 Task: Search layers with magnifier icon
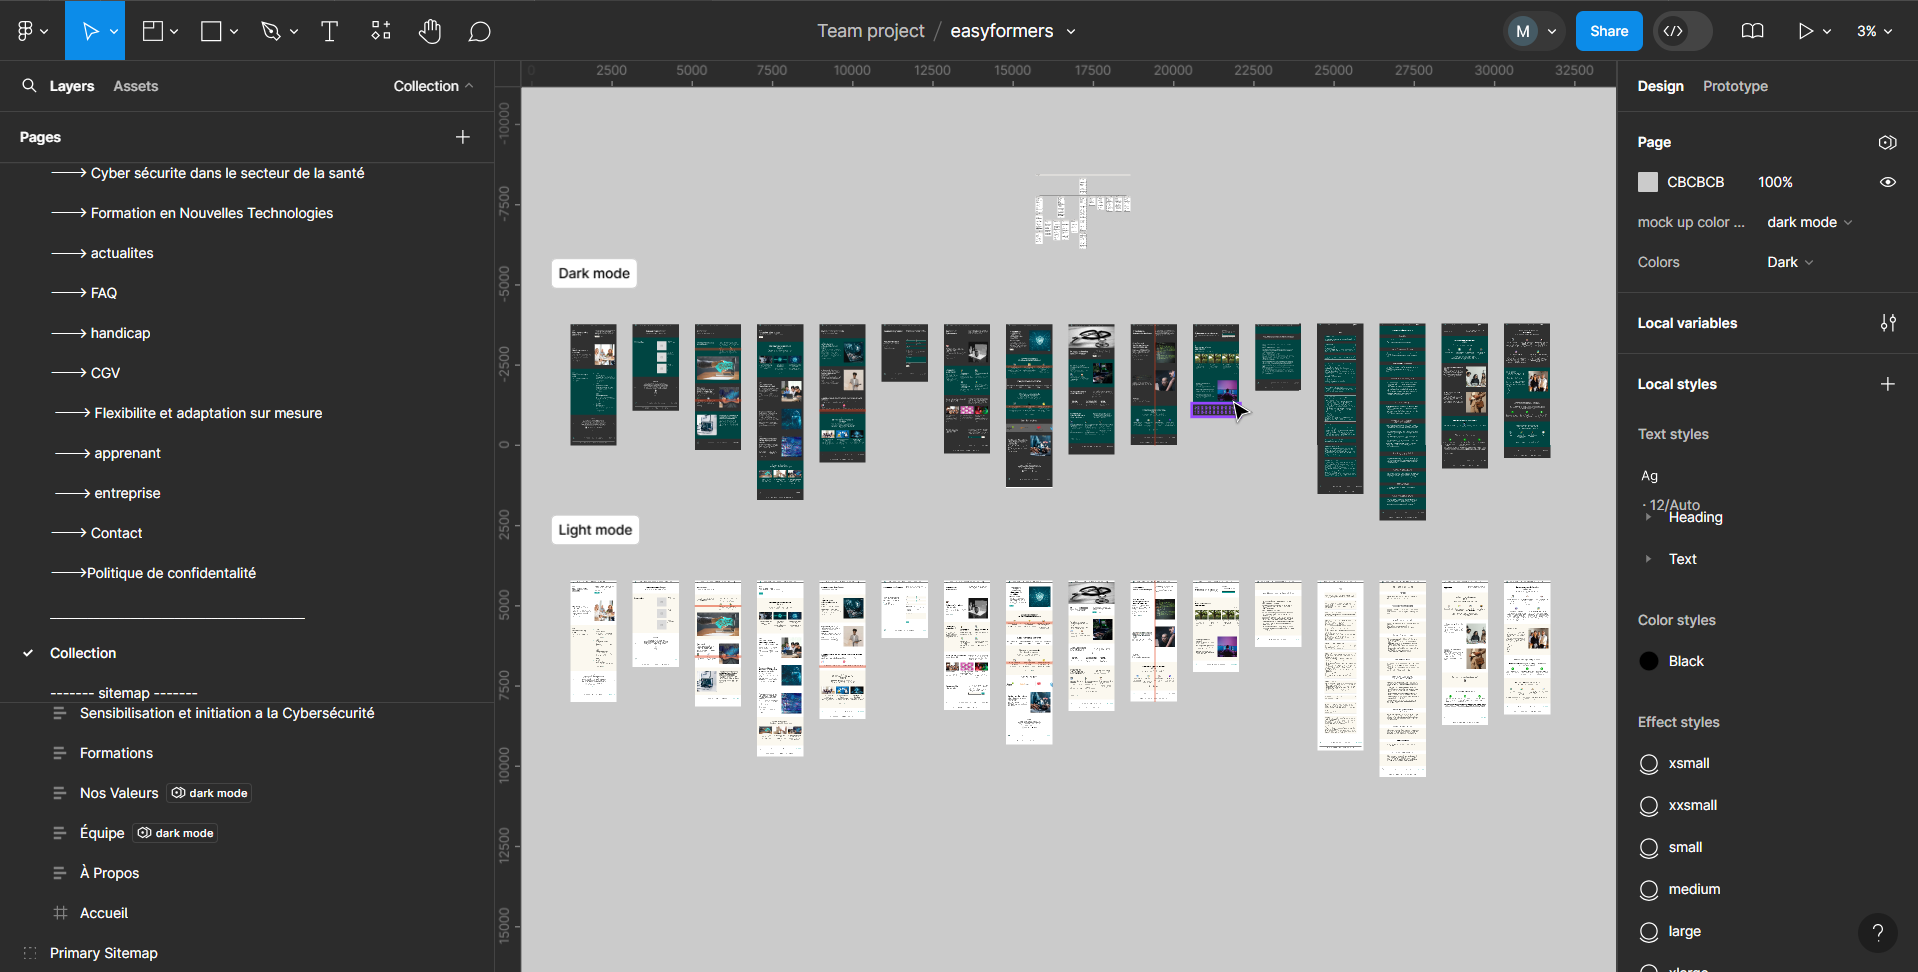(29, 86)
